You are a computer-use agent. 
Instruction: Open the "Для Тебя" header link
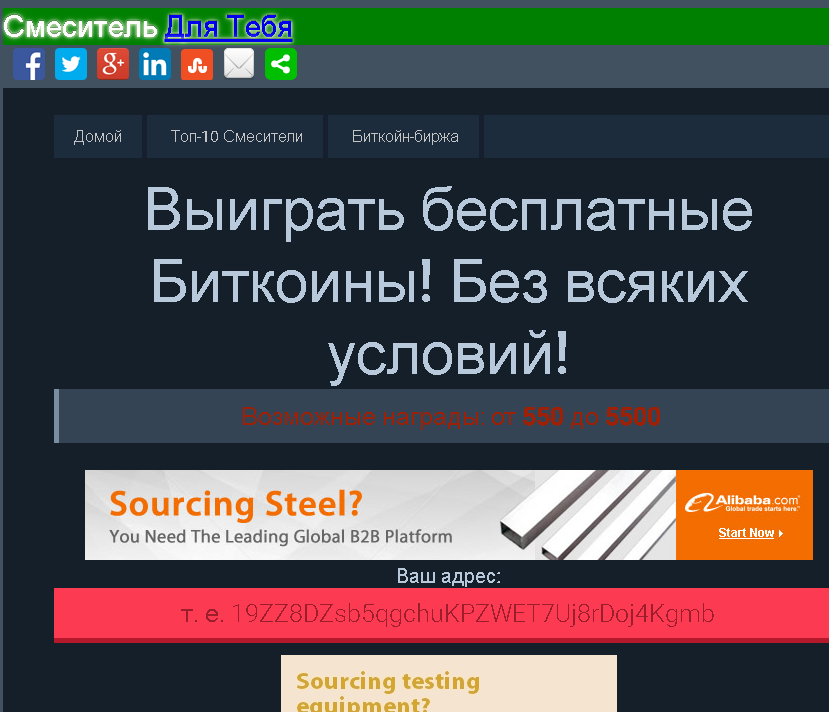tap(228, 27)
